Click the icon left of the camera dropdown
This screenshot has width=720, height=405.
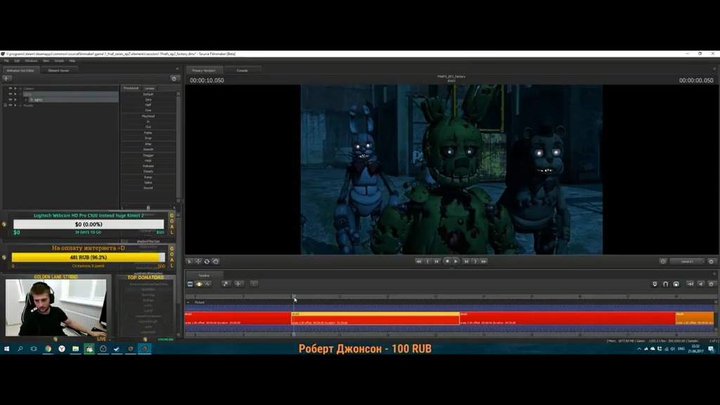(663, 261)
